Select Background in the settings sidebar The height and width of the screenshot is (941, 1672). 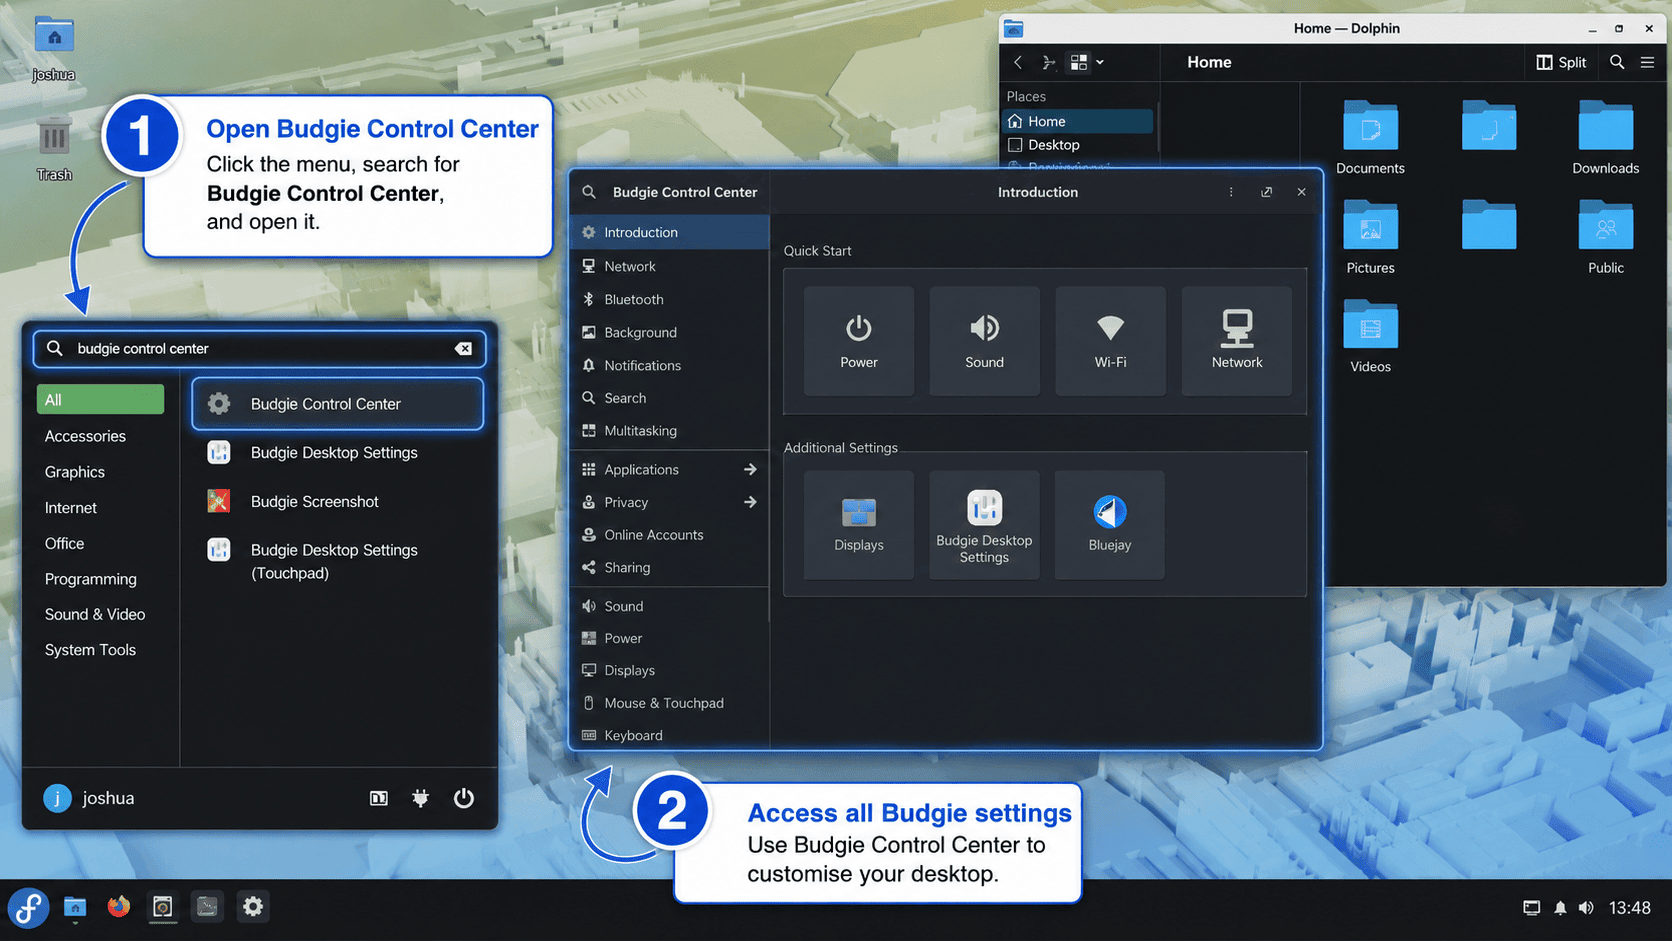pos(670,332)
